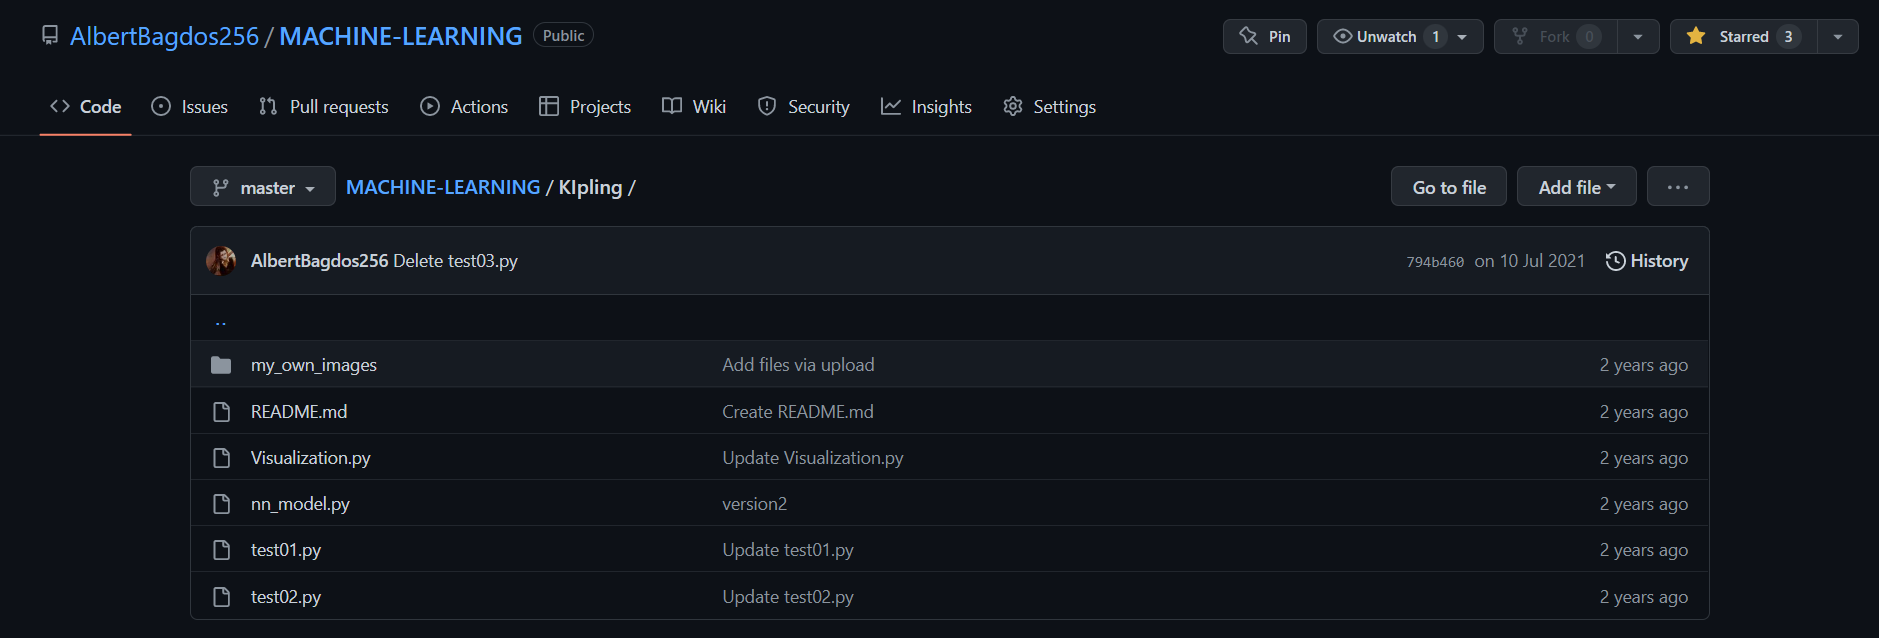Viewport: 1879px width, 638px height.
Task: Click the repository book icon beside owner name
Action: 50,36
